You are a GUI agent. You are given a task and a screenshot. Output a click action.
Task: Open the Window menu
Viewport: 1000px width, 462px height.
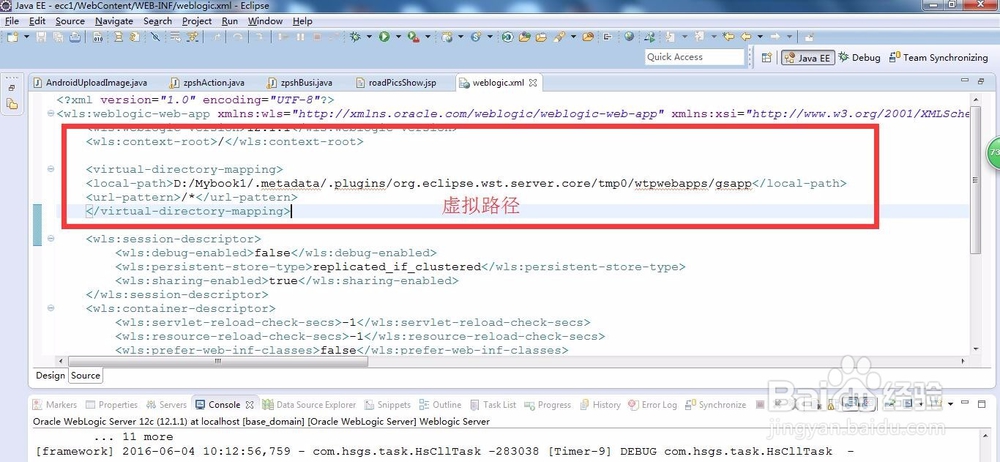point(265,21)
